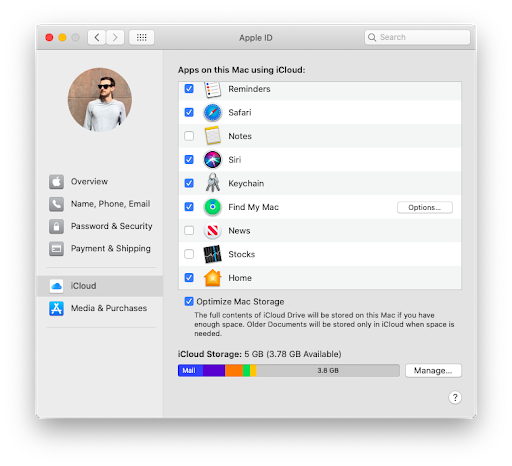Open Media & Purchases section

109,308
